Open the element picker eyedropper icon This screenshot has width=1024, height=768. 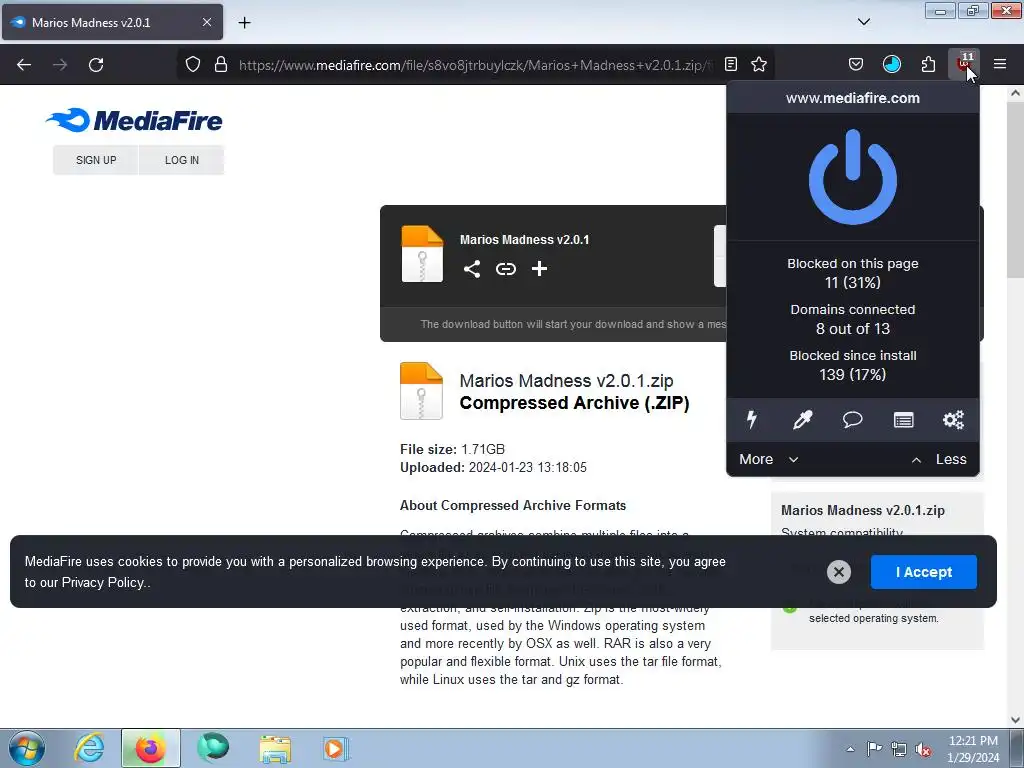tap(802, 419)
